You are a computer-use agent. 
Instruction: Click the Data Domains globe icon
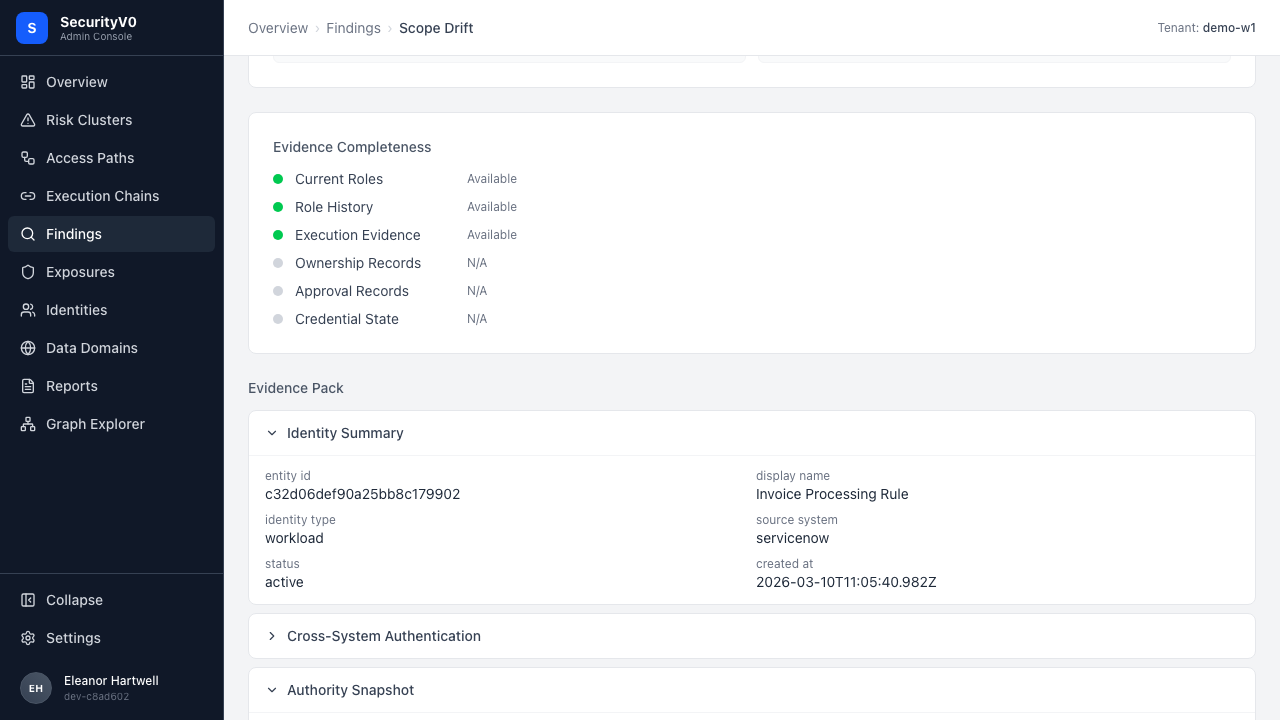point(28,348)
